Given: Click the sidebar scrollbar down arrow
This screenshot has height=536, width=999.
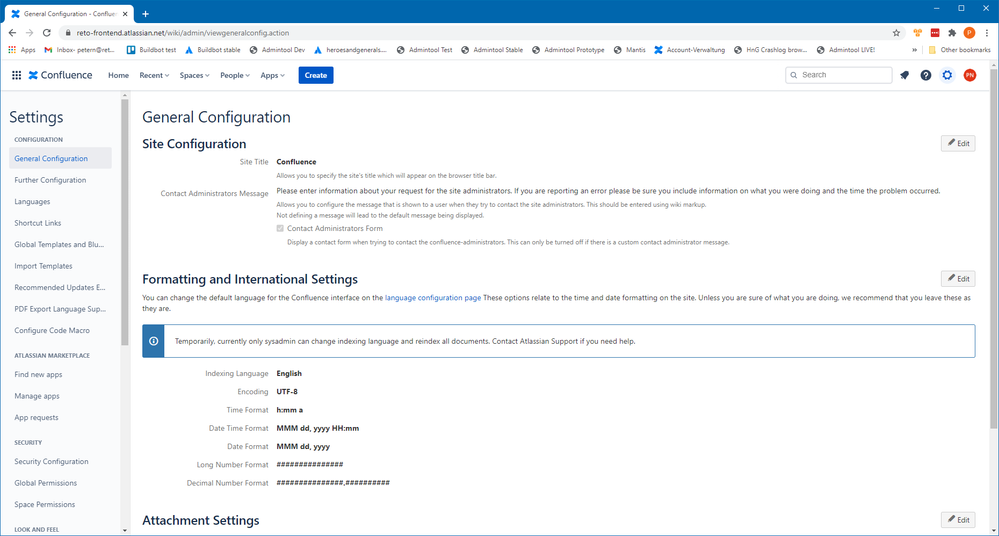Looking at the screenshot, I should [x=124, y=530].
